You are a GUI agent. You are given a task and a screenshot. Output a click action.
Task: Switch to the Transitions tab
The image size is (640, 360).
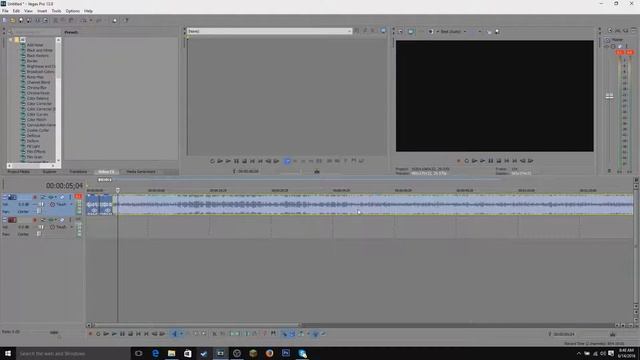[x=78, y=172]
